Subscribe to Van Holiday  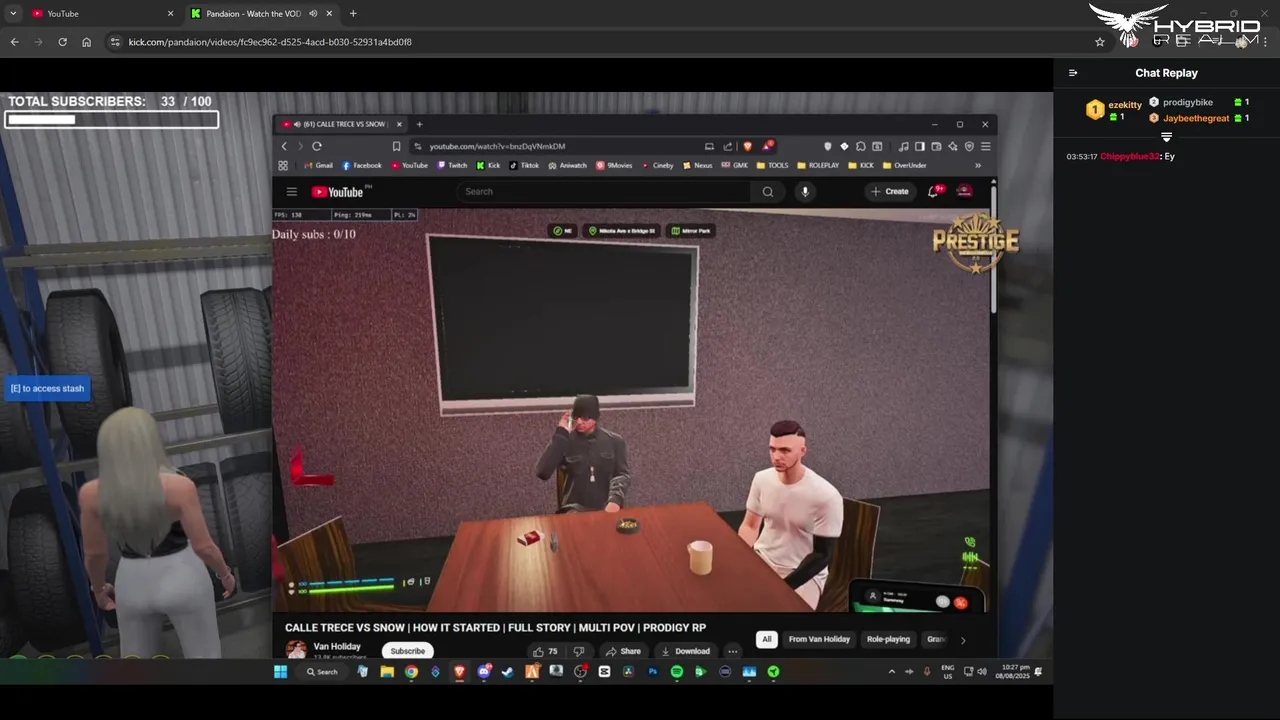coord(407,651)
